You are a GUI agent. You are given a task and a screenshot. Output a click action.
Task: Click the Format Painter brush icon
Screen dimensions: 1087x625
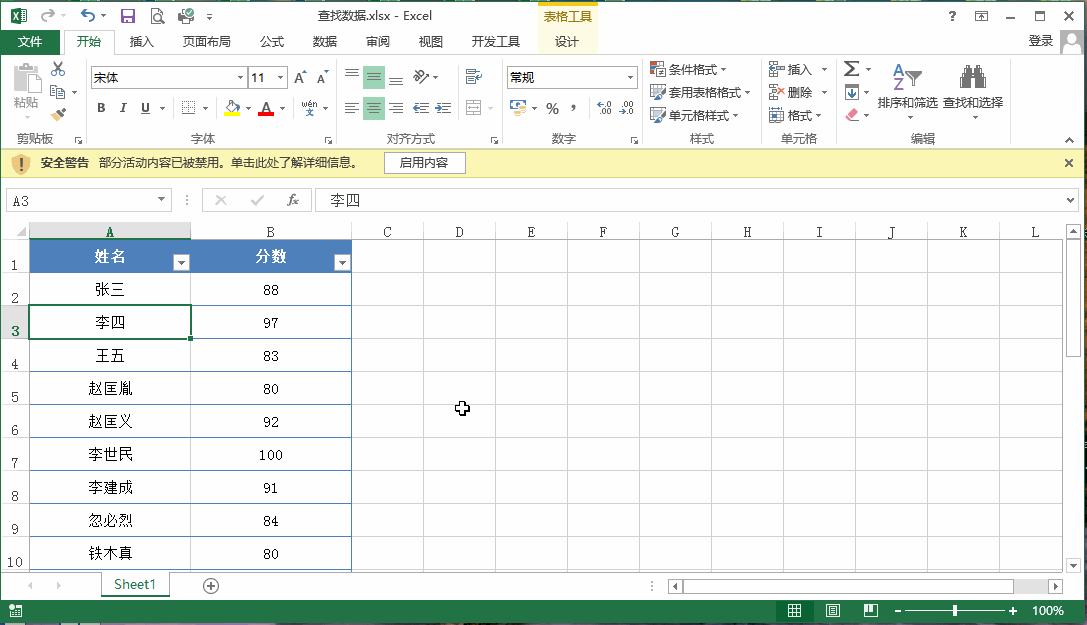[x=58, y=115]
